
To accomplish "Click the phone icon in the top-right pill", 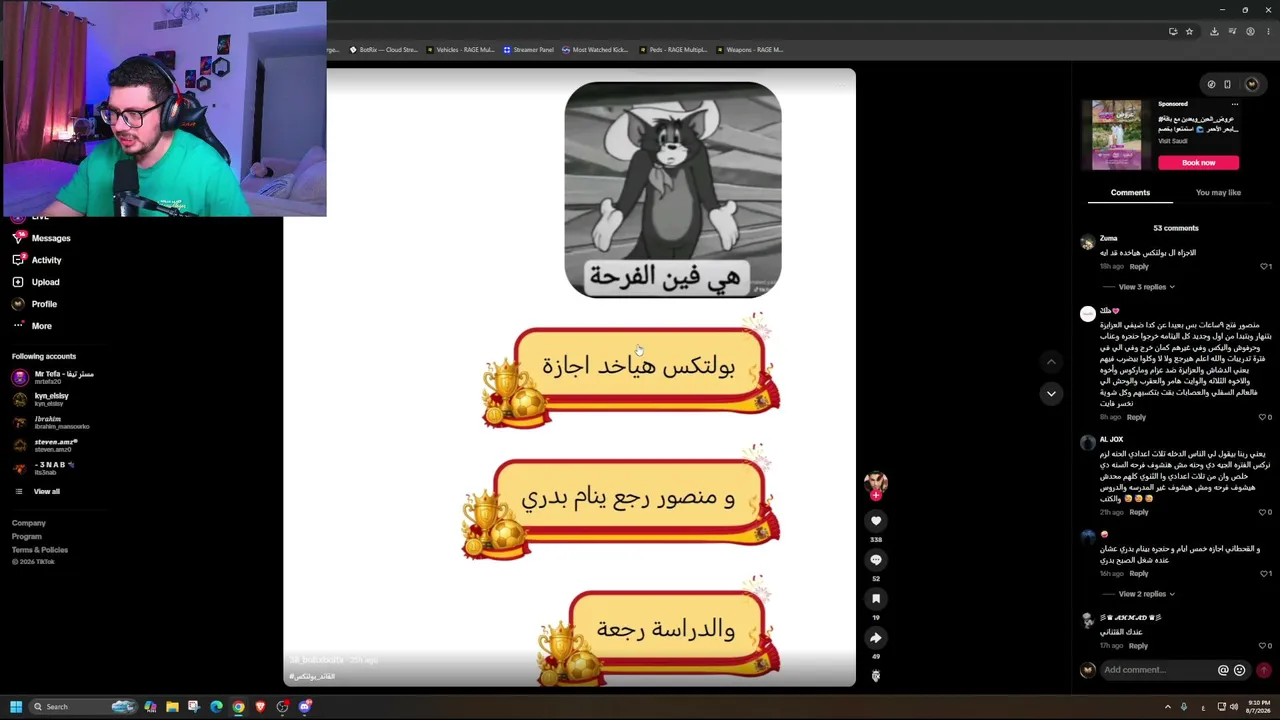I will (x=1228, y=84).
